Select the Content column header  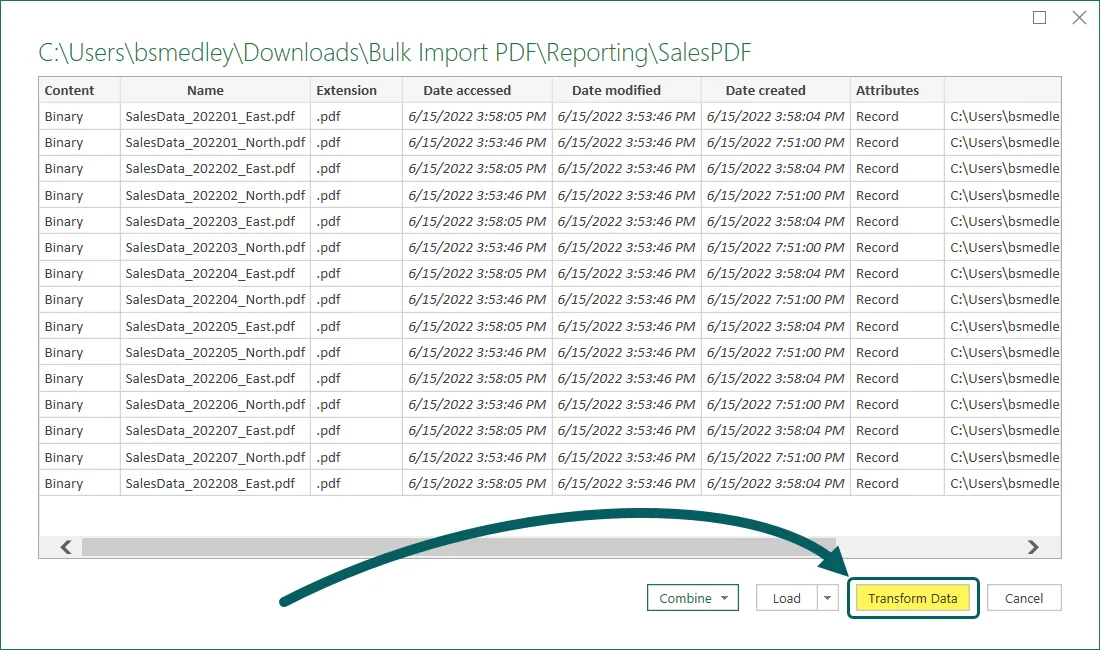point(70,90)
